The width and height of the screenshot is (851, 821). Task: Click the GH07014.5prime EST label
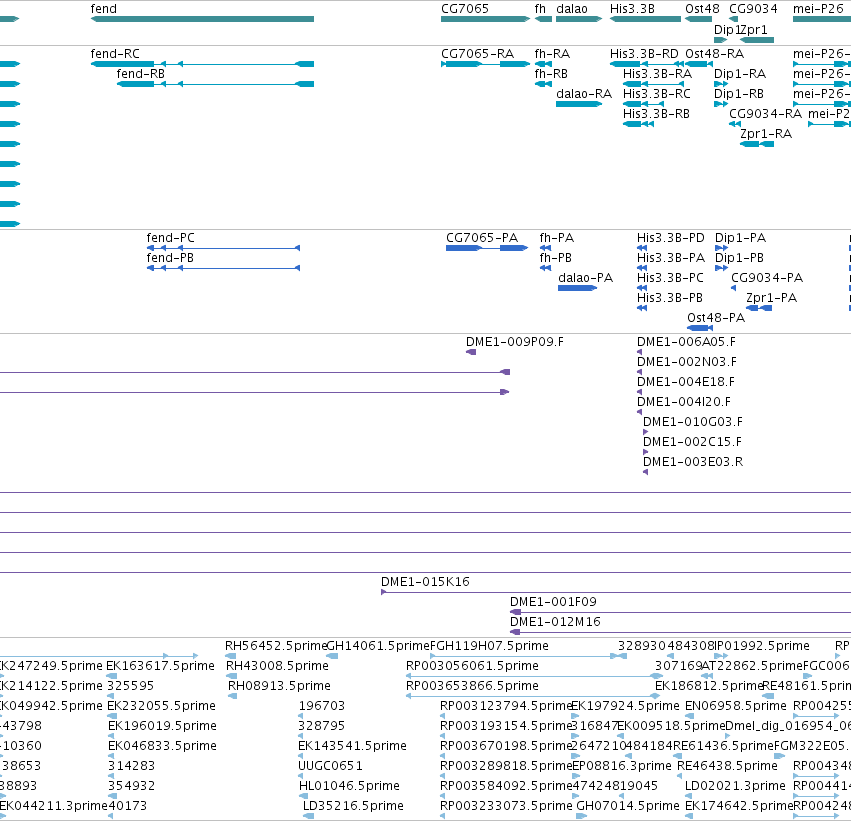coord(628,807)
